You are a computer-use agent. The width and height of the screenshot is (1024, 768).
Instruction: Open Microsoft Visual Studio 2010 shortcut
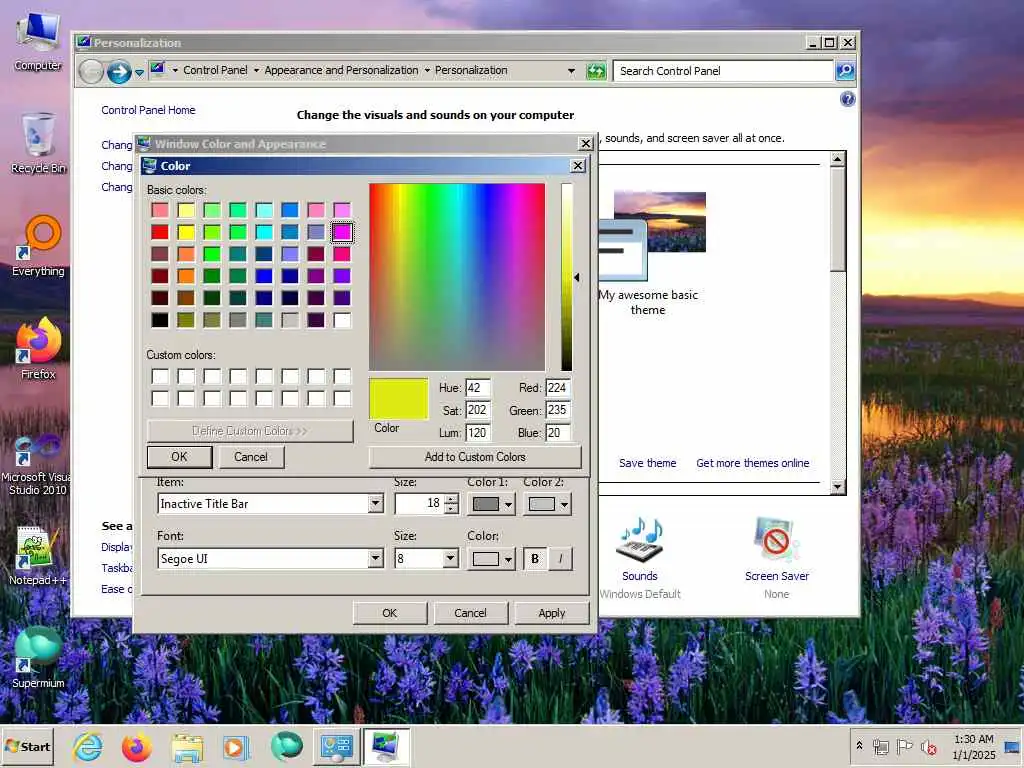[37, 465]
